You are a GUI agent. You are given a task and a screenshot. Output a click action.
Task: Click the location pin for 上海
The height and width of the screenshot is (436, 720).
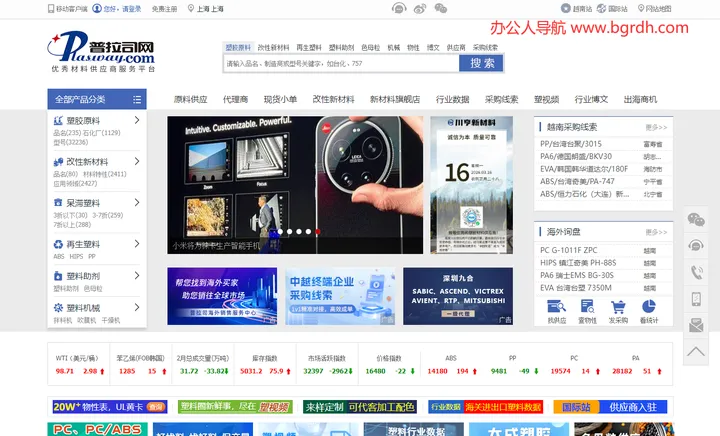point(191,8)
